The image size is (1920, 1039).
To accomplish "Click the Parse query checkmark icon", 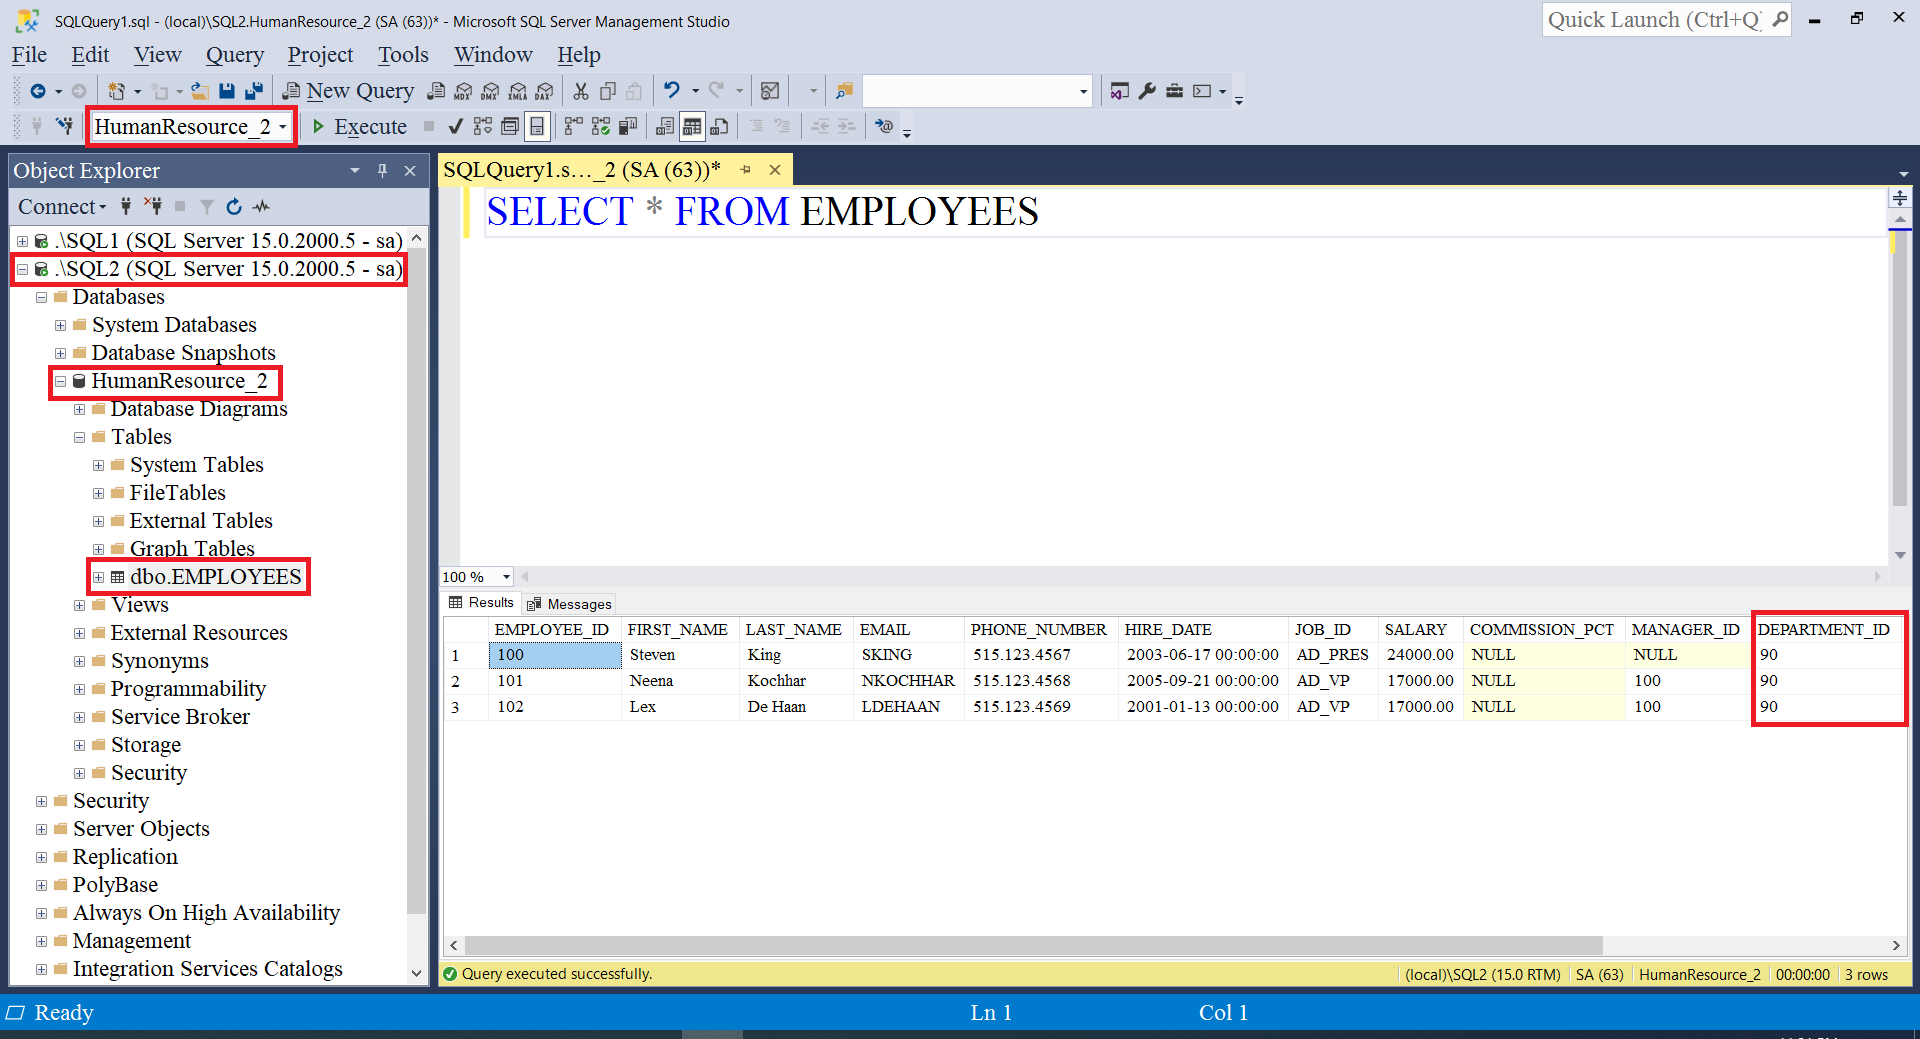I will 455,127.
